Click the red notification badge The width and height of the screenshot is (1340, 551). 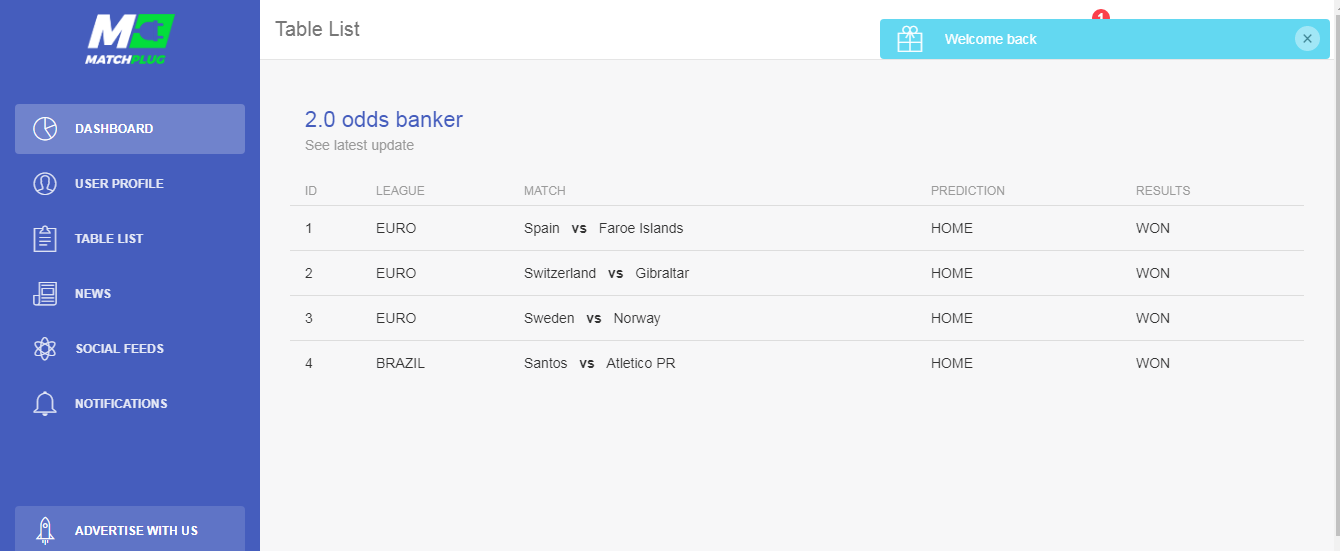click(1101, 15)
